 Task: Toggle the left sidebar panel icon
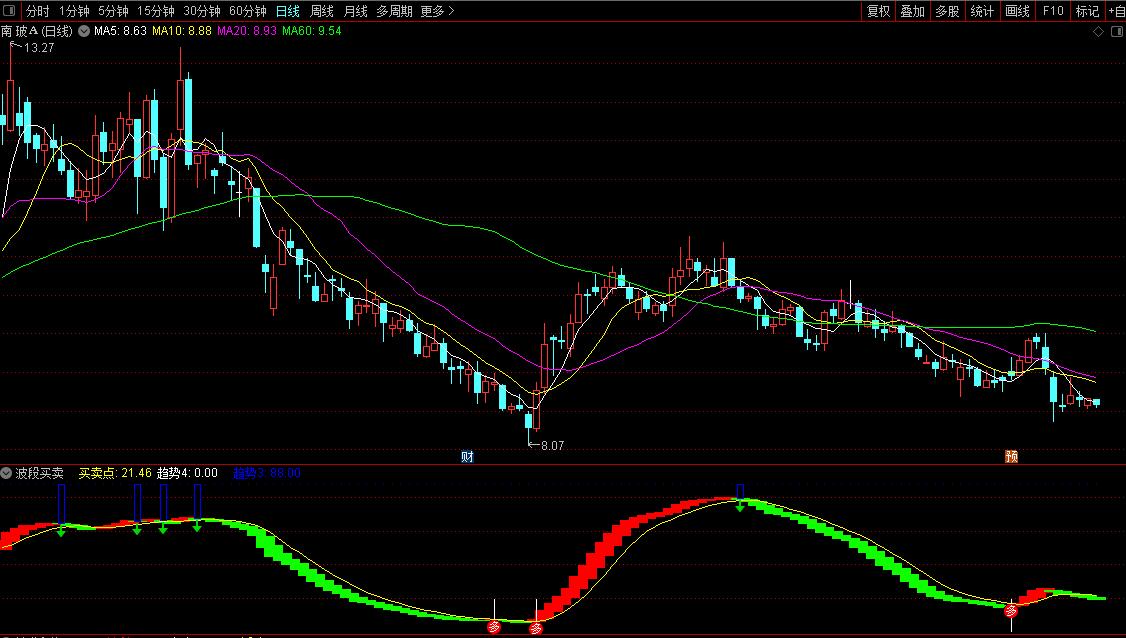coord(9,11)
